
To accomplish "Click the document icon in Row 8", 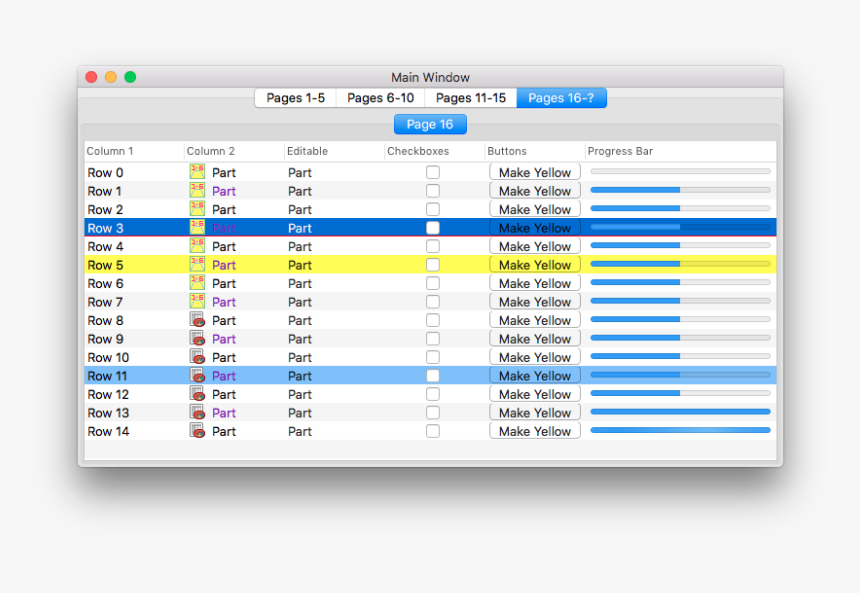I will [x=197, y=320].
